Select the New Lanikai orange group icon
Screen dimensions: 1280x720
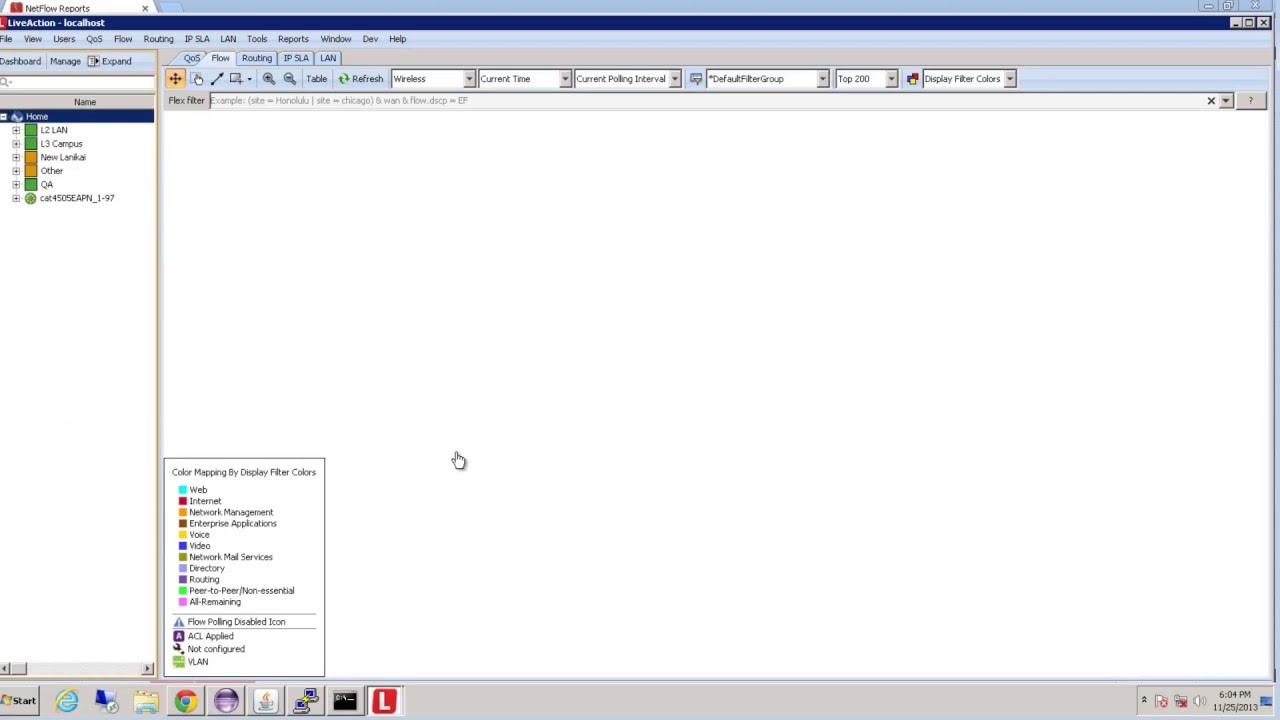[31, 157]
